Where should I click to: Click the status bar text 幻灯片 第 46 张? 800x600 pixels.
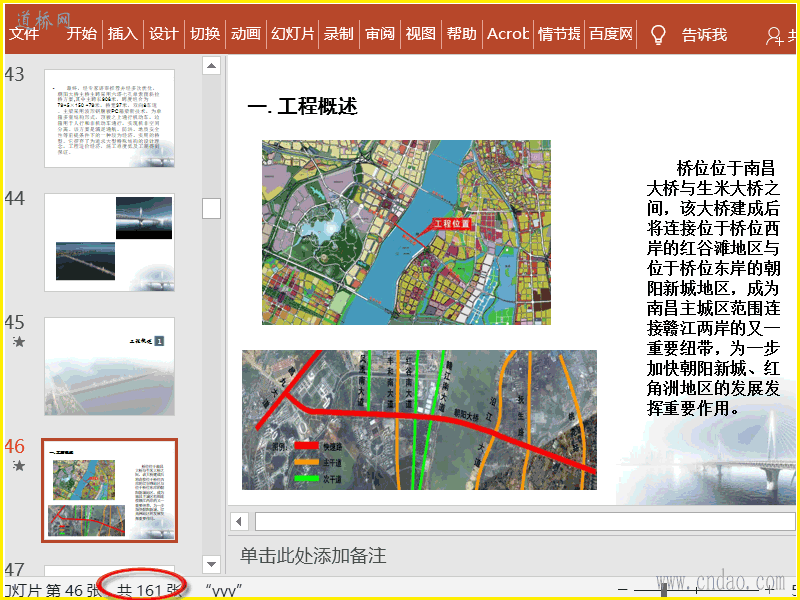[x=53, y=591]
